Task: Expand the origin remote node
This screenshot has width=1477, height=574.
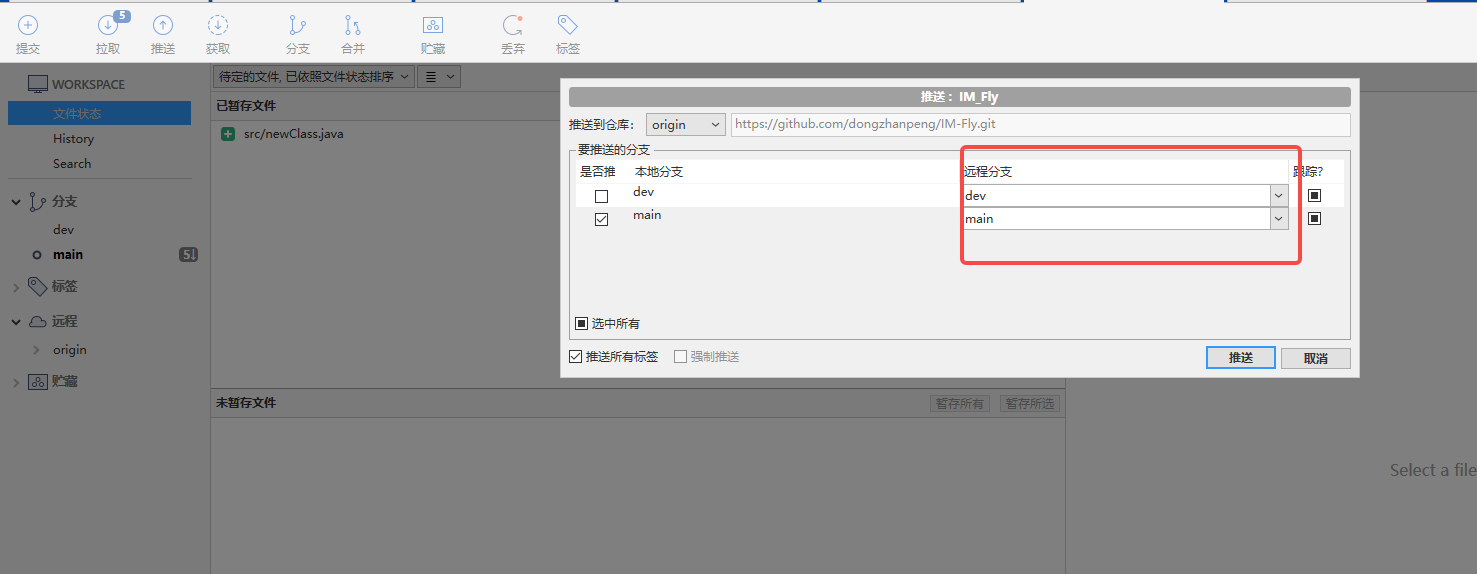Action: coord(37,350)
